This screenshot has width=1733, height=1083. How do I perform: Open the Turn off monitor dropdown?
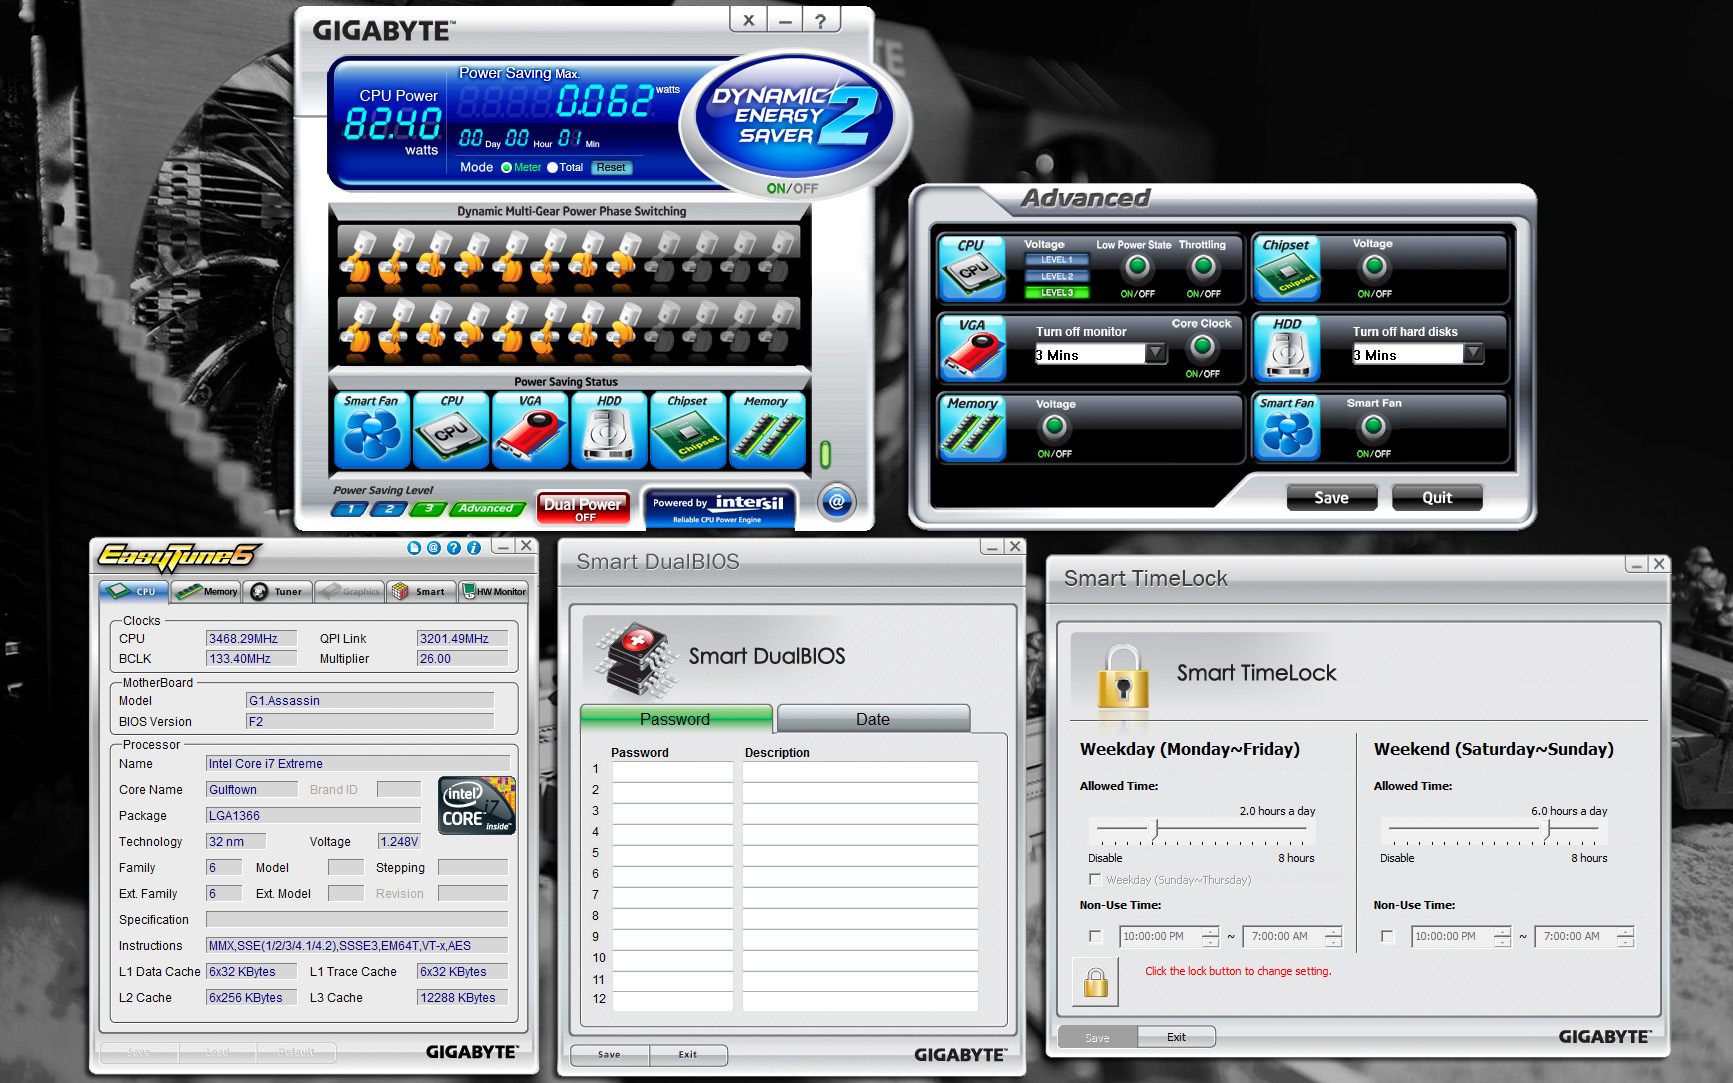[x=1155, y=354]
